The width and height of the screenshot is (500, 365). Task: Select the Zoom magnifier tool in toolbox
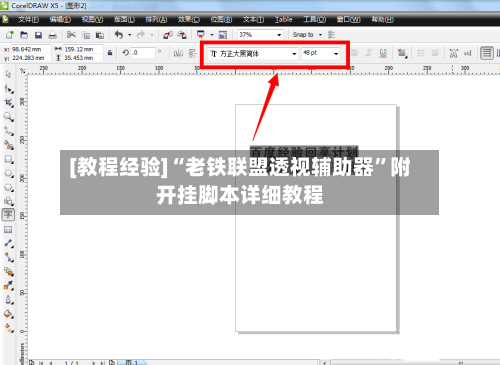[8, 117]
